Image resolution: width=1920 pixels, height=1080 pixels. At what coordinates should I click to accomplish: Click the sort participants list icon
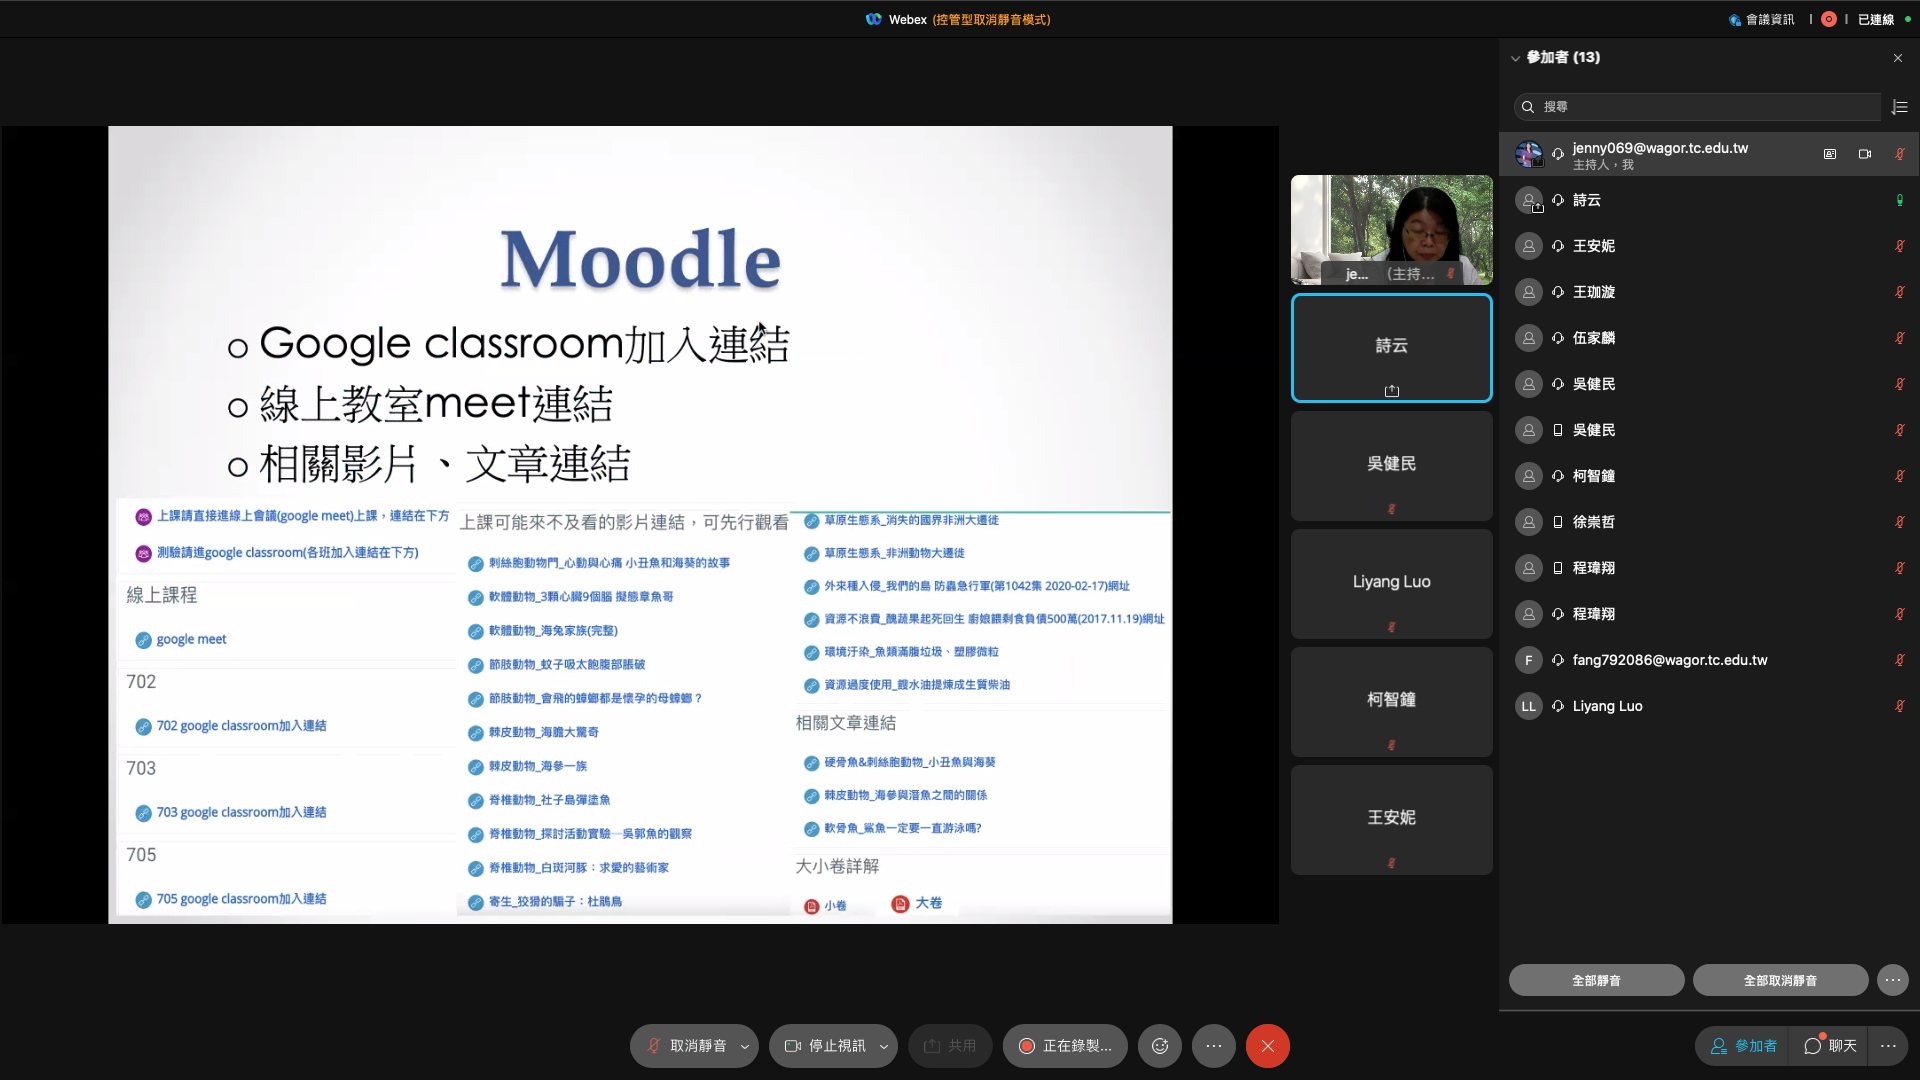1900,107
